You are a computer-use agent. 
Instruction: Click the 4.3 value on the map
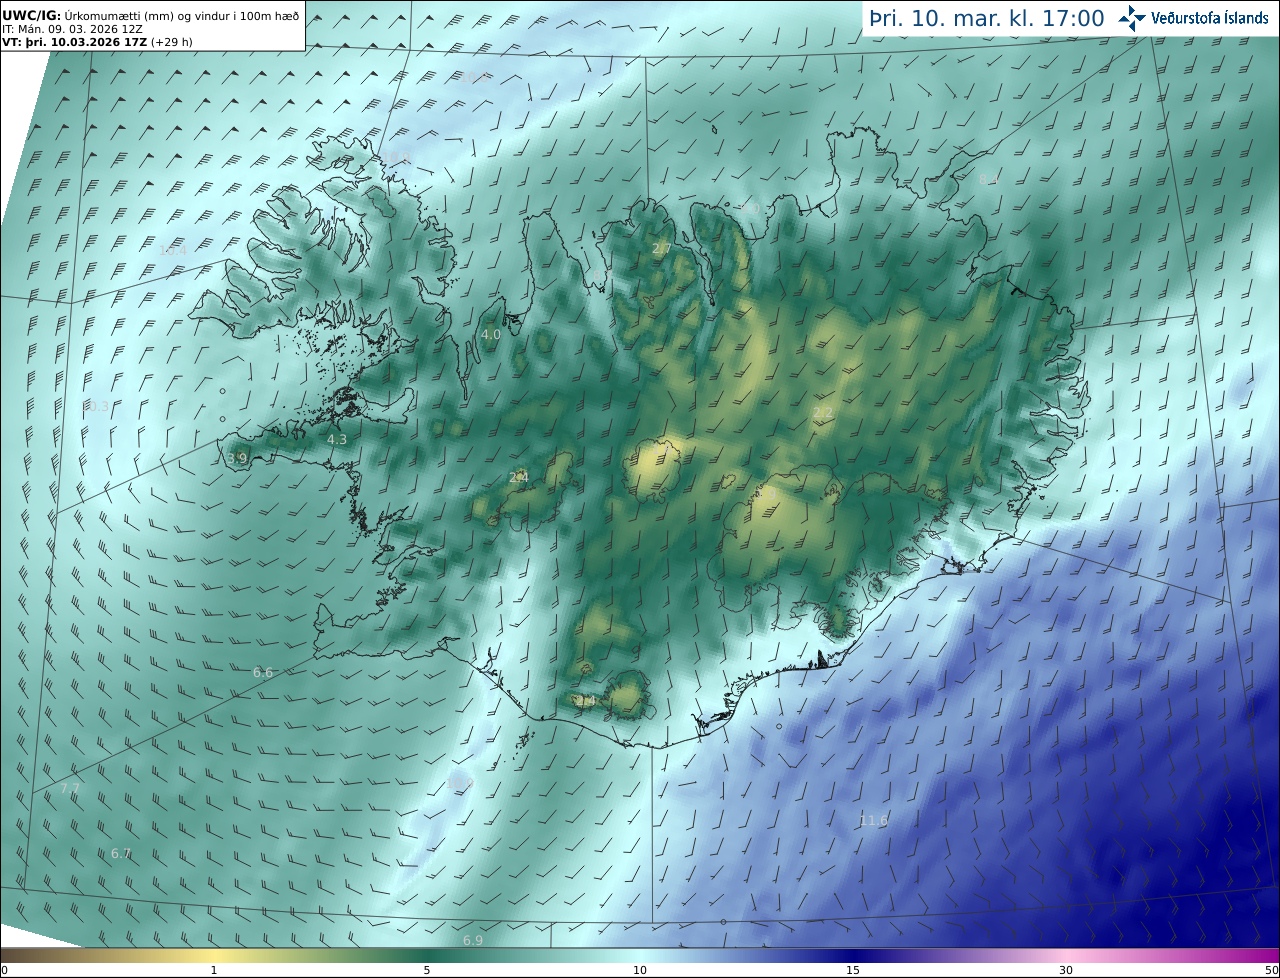point(337,439)
